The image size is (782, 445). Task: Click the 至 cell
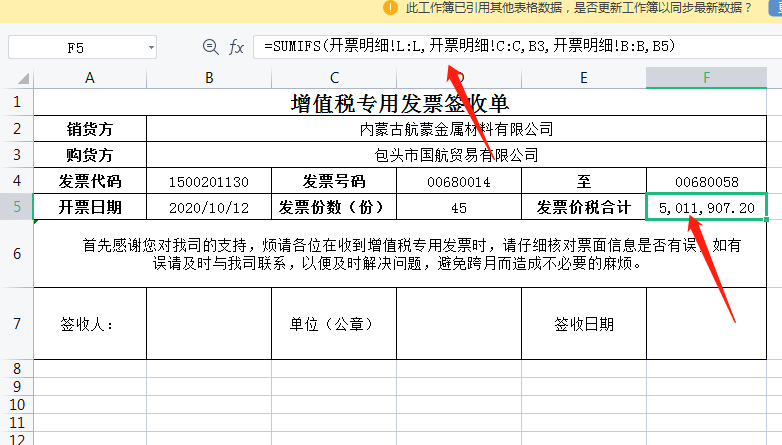pos(584,181)
